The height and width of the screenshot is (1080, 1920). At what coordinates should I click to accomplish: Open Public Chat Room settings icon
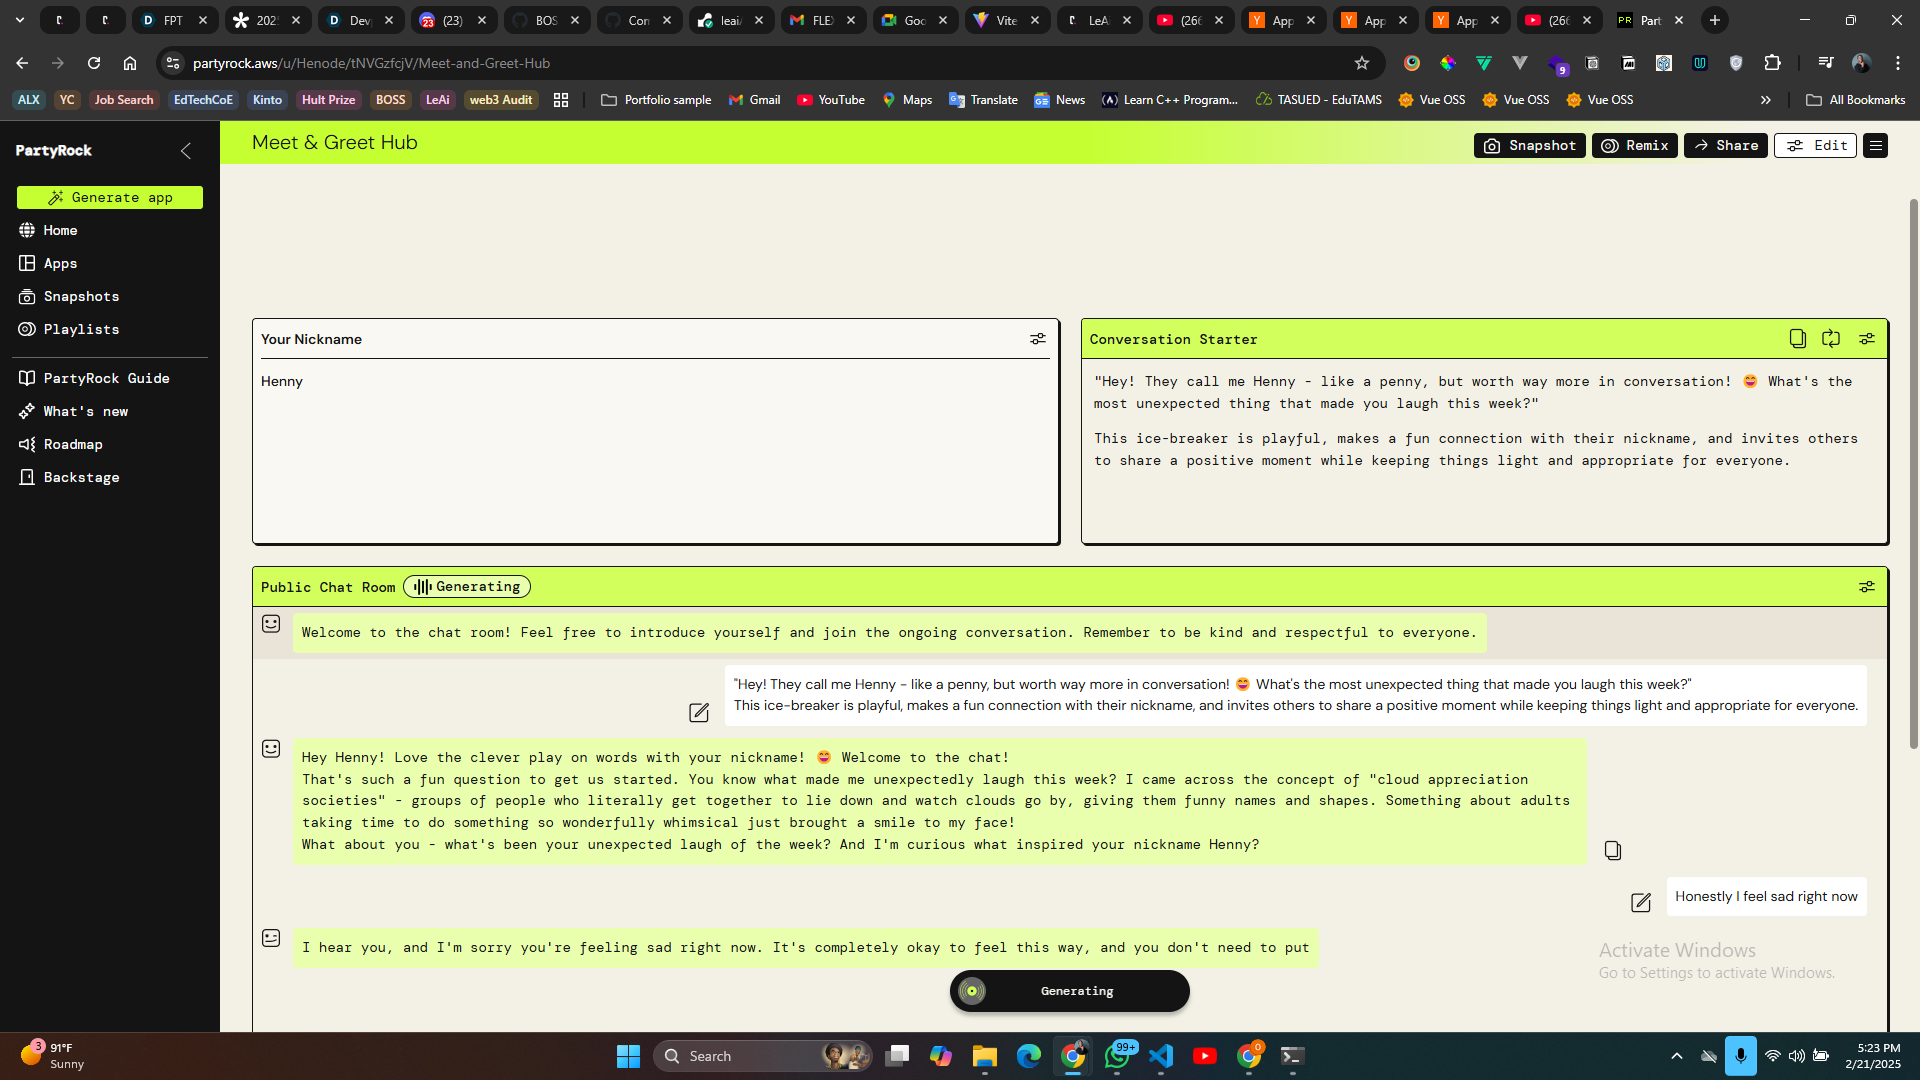[1867, 587]
